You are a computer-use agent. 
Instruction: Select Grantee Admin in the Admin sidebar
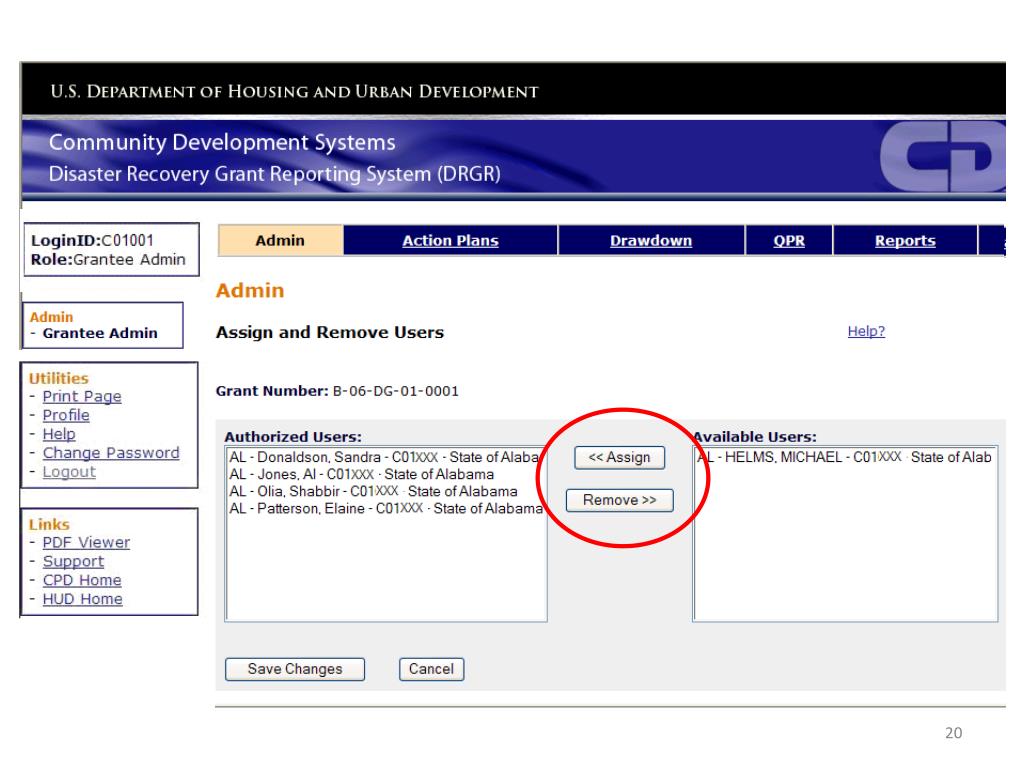[100, 333]
